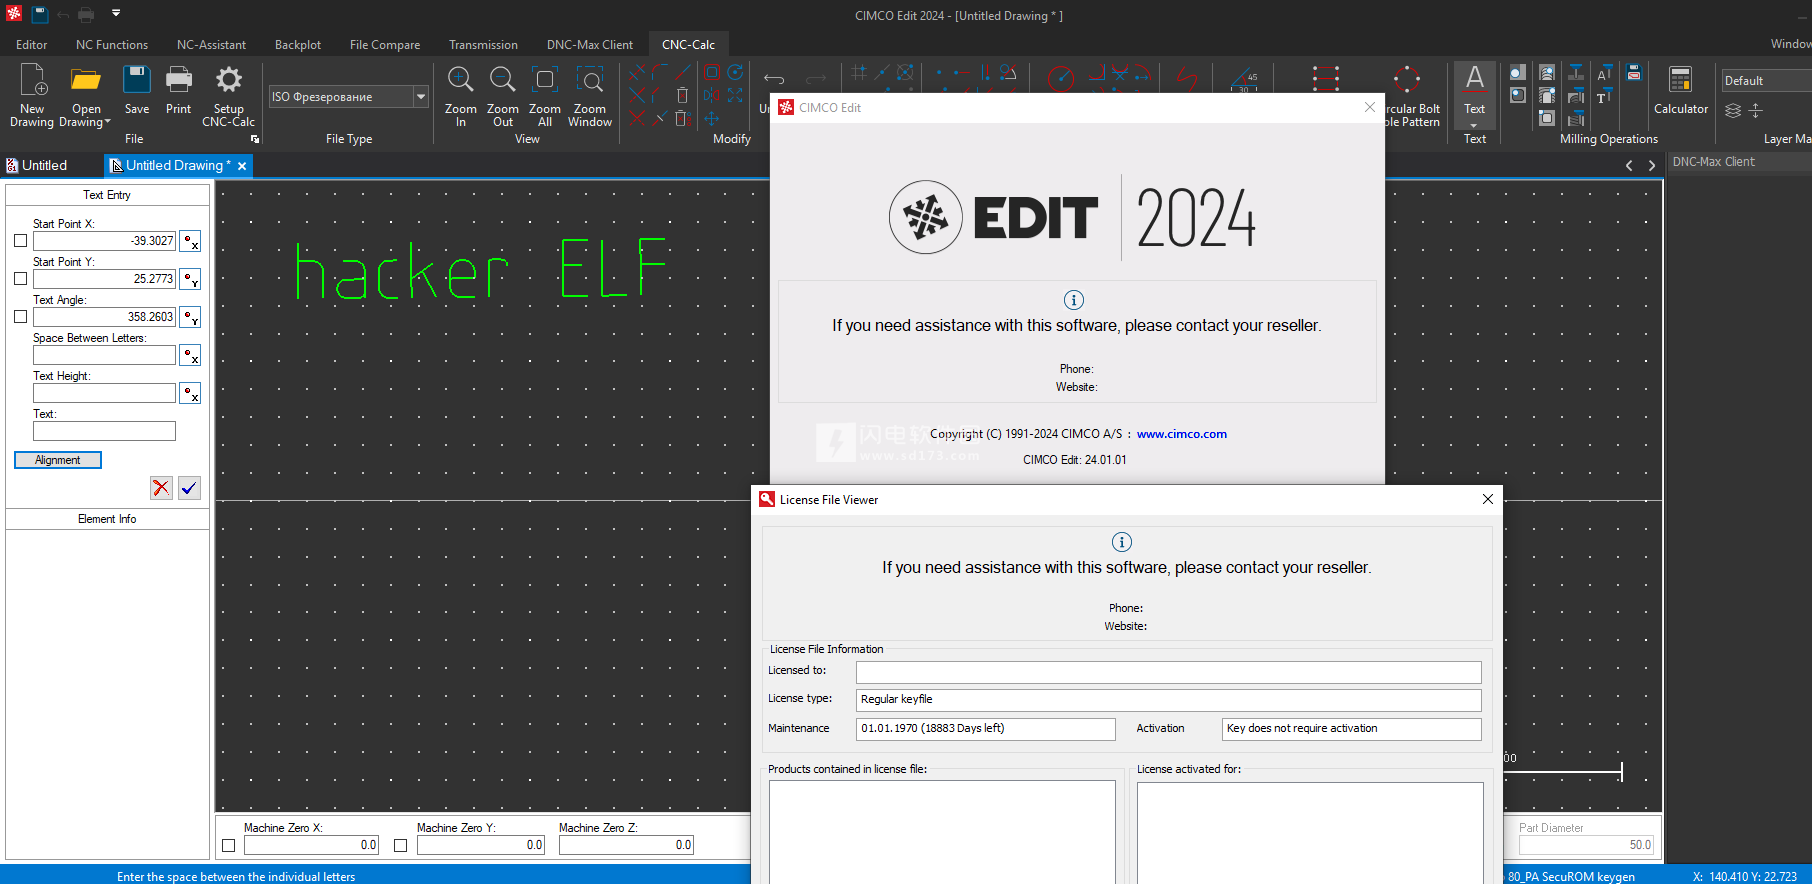This screenshot has height=884, width=1812.
Task: Click the Text input field
Action: (104, 431)
